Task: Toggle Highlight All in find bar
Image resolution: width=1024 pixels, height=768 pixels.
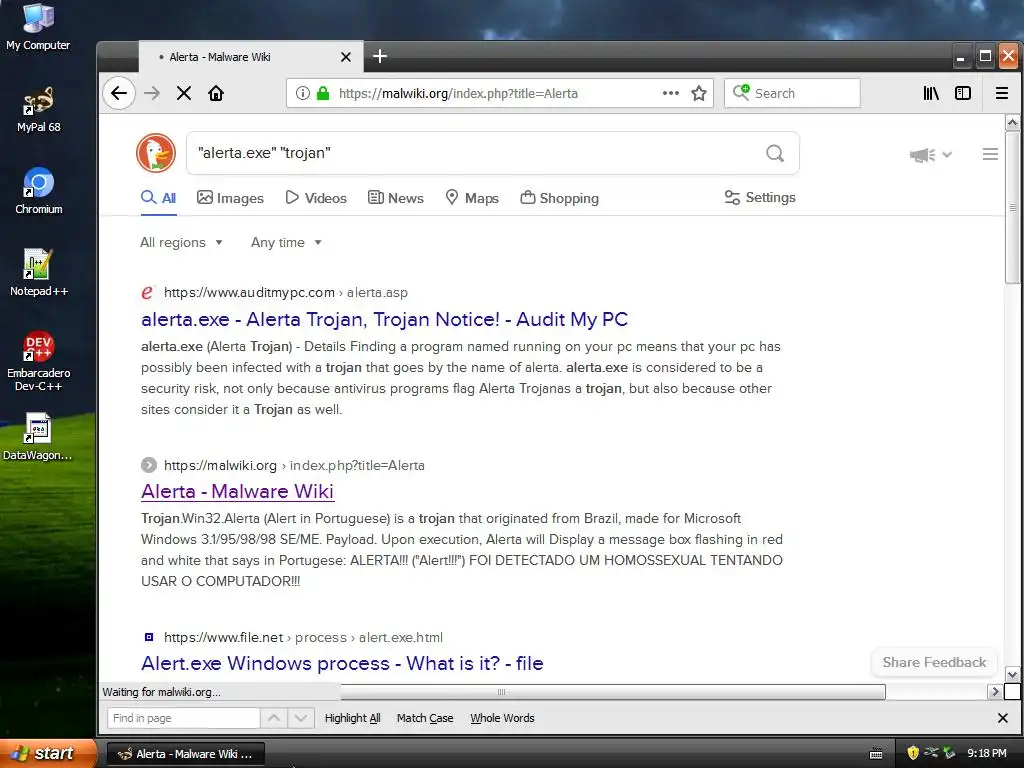Action: [353, 718]
